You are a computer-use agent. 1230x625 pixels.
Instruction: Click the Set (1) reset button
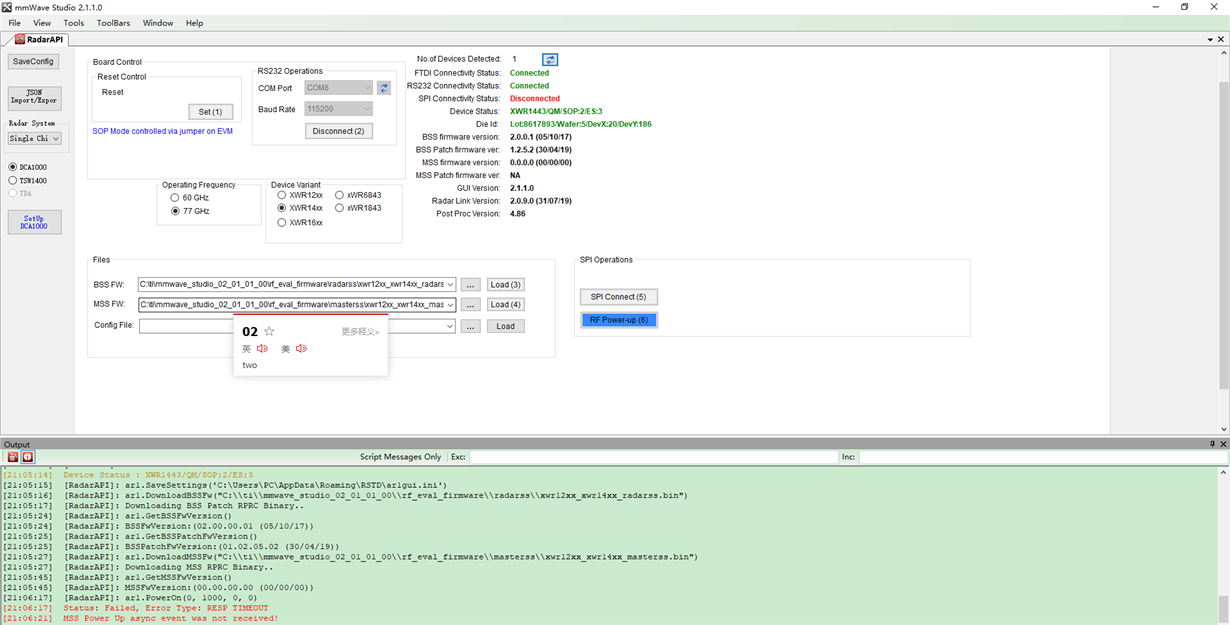coord(210,112)
